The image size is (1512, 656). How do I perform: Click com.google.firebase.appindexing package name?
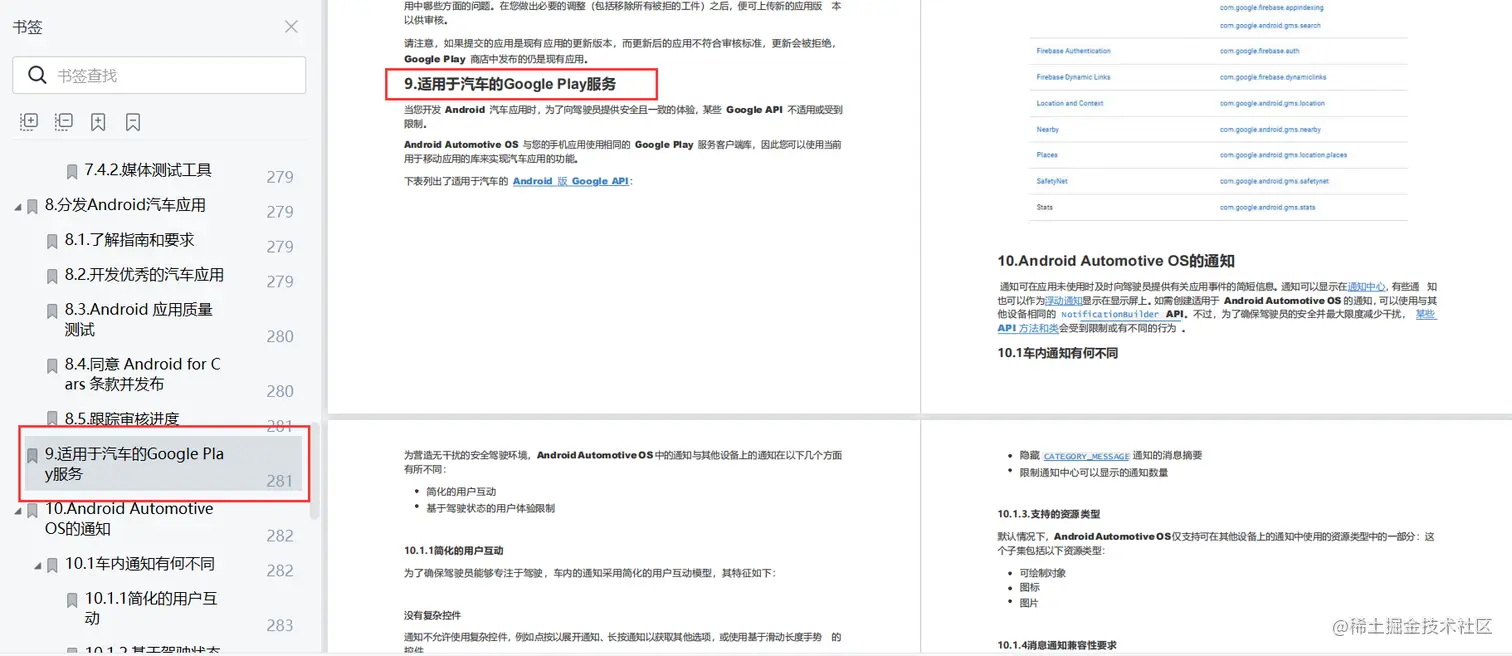pos(1271,7)
